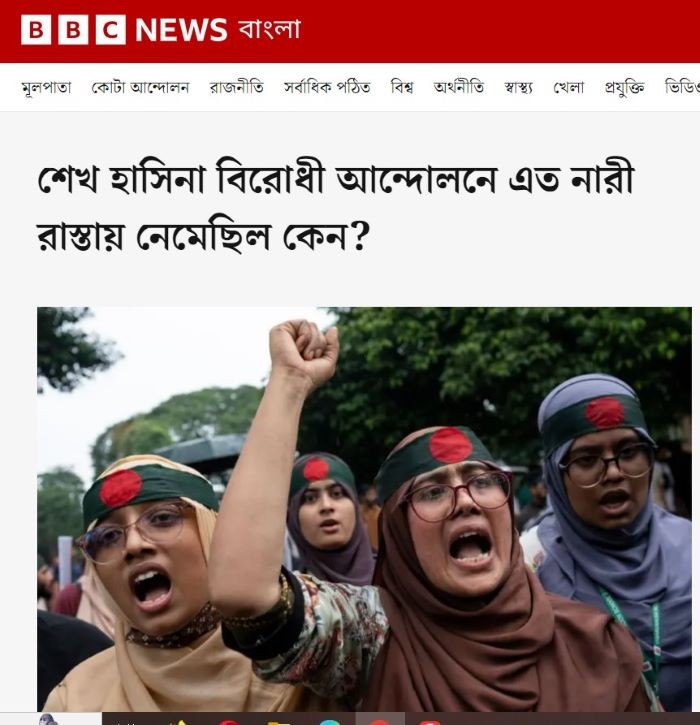Click the শেখ হাসিনা article headline

[335, 208]
